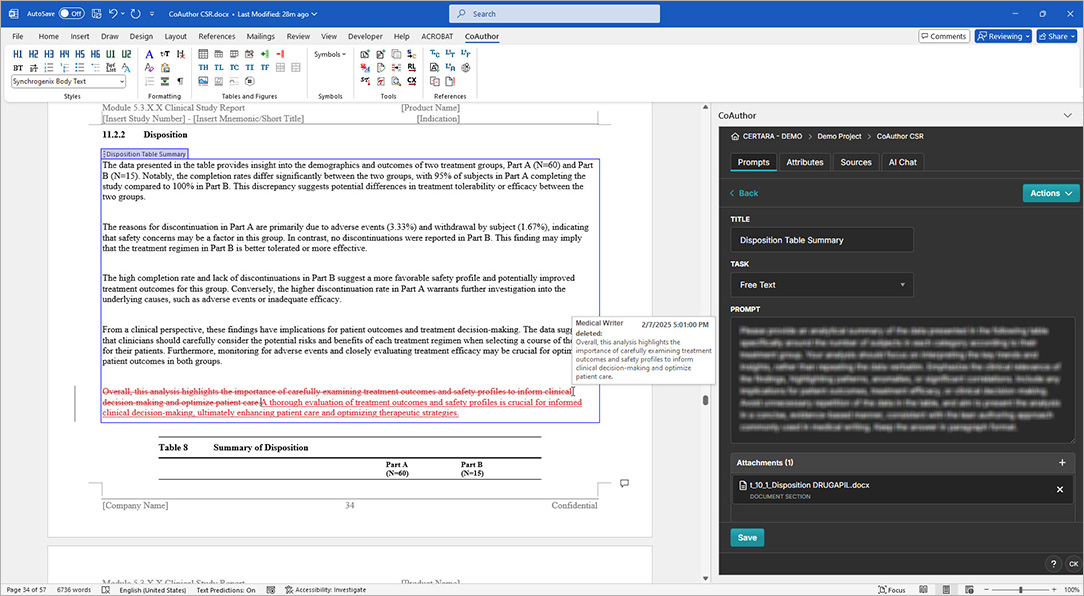Apply the BT body text style
Screen dimensions: 1084x596
18,68
